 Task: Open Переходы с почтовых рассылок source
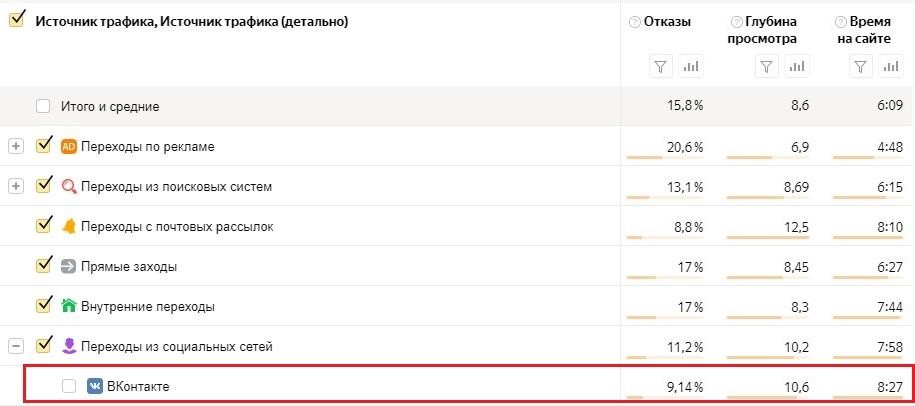(x=177, y=226)
